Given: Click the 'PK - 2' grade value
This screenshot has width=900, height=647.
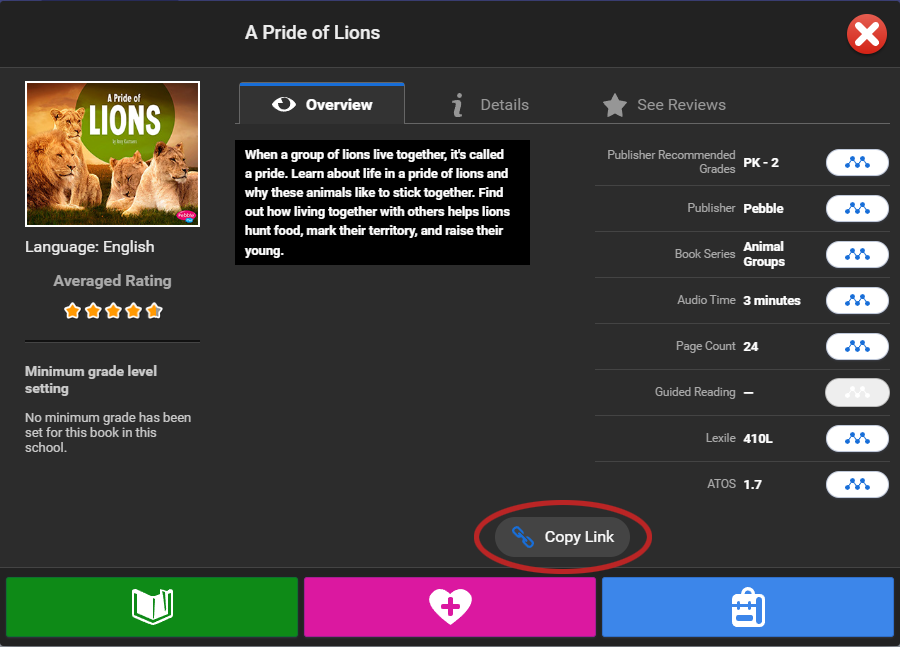Looking at the screenshot, I should (761, 162).
